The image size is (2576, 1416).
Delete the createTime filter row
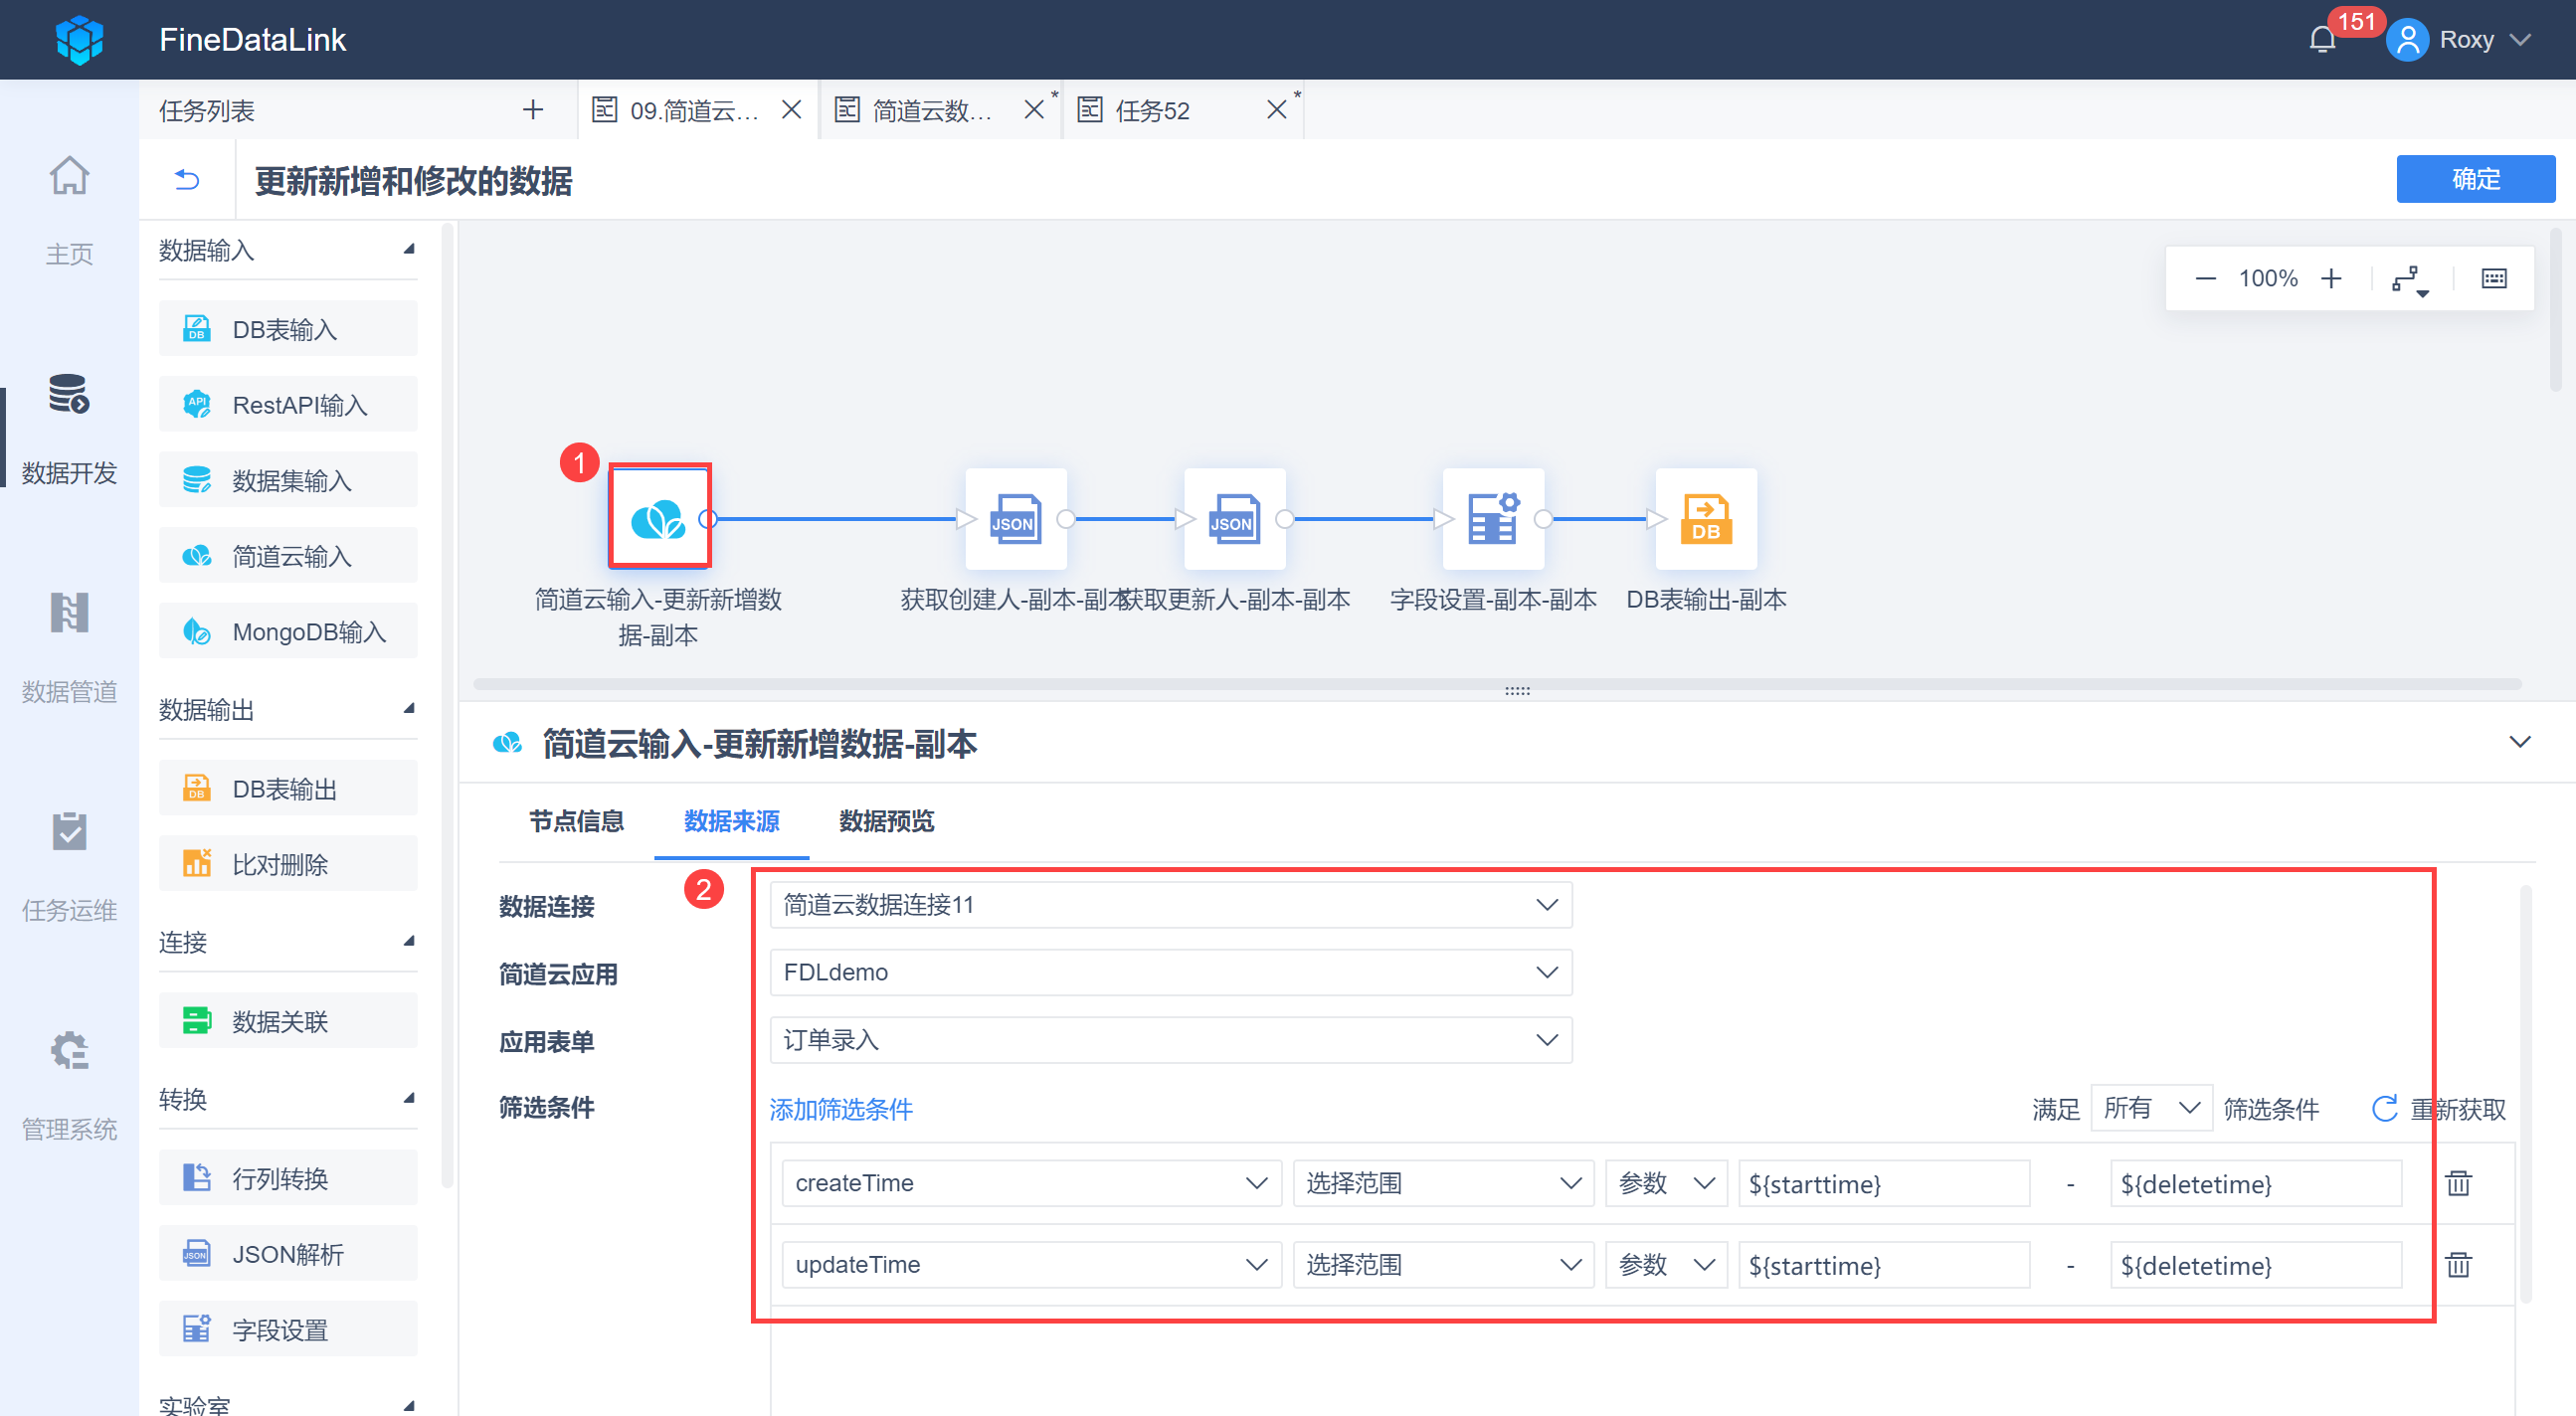[x=2458, y=1183]
